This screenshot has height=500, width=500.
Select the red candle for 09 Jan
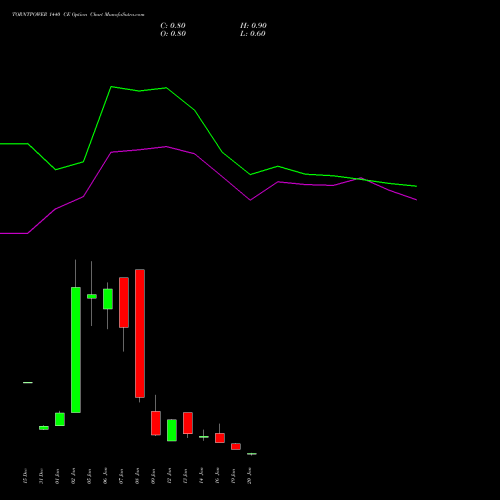[x=156, y=423]
